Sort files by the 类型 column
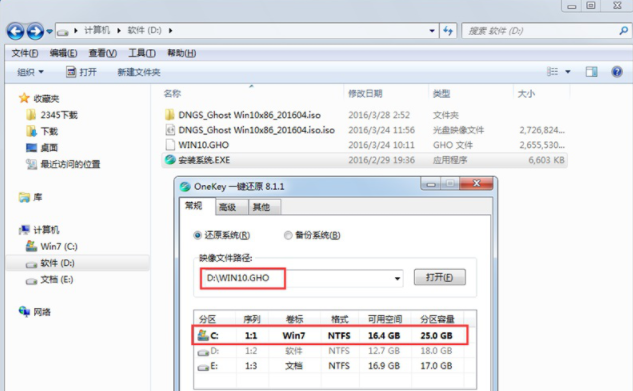Screen dimensions: 633x391 (441, 94)
